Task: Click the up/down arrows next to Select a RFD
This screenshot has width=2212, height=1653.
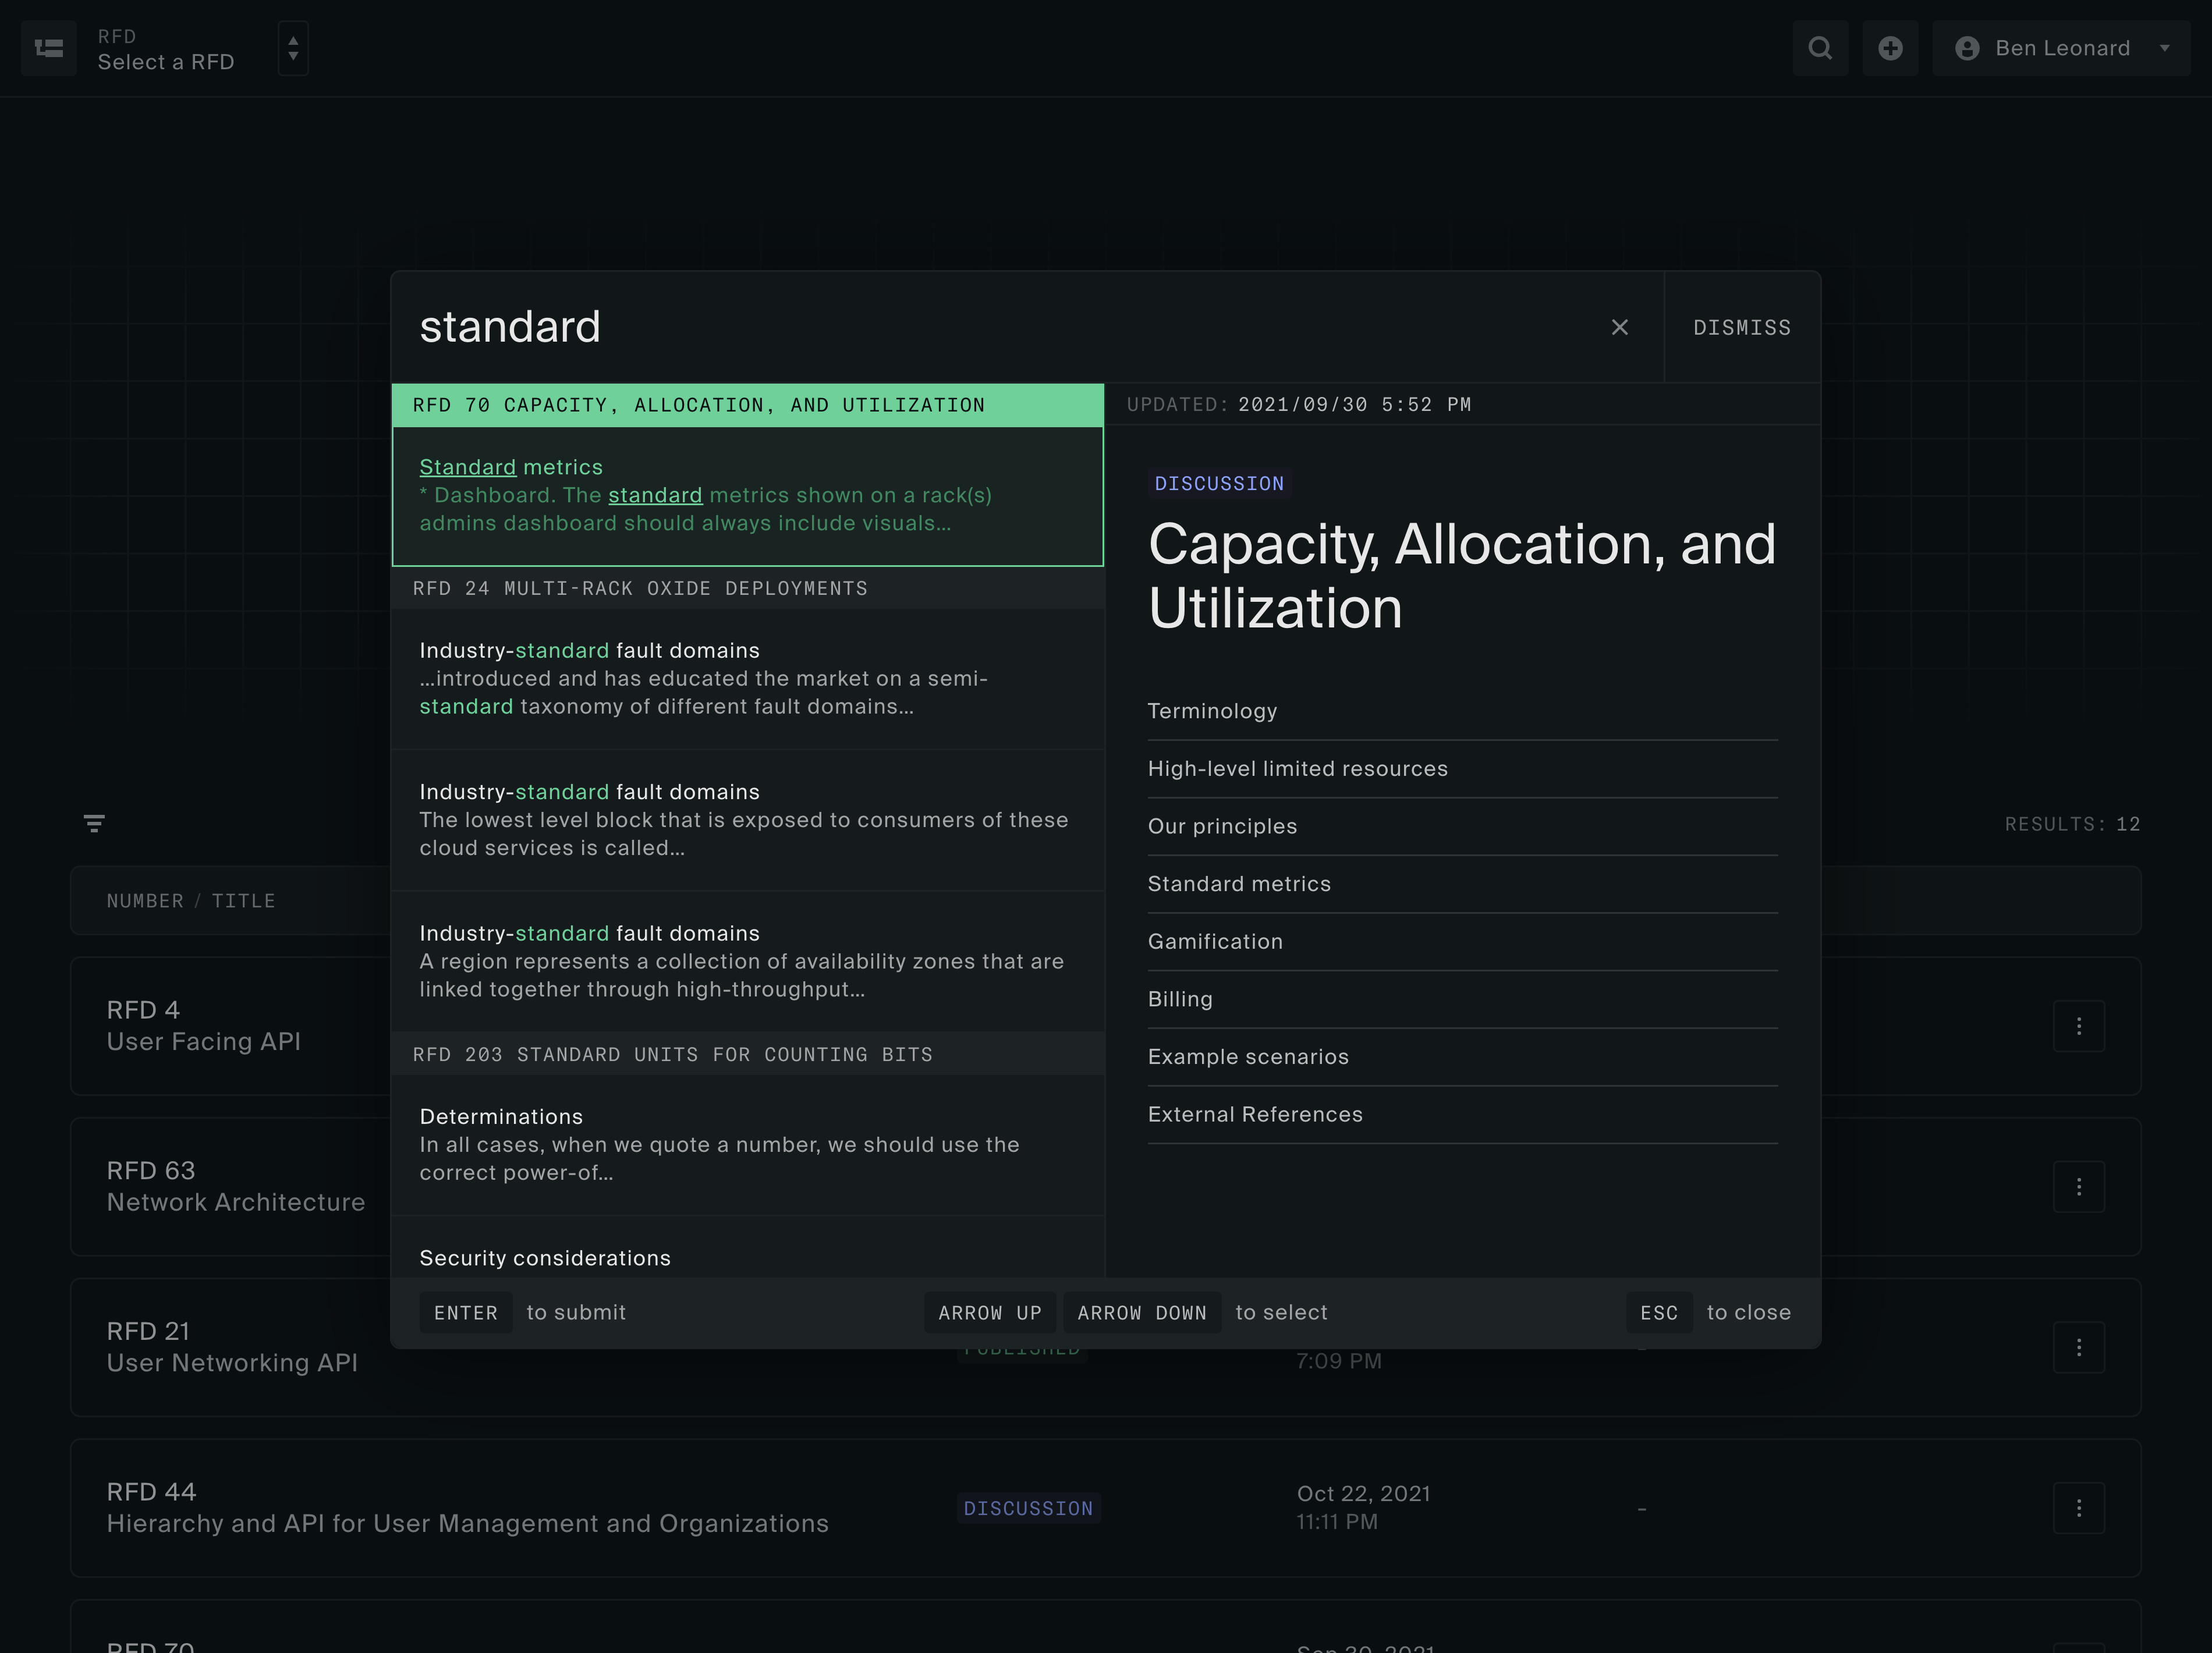Action: [x=292, y=49]
